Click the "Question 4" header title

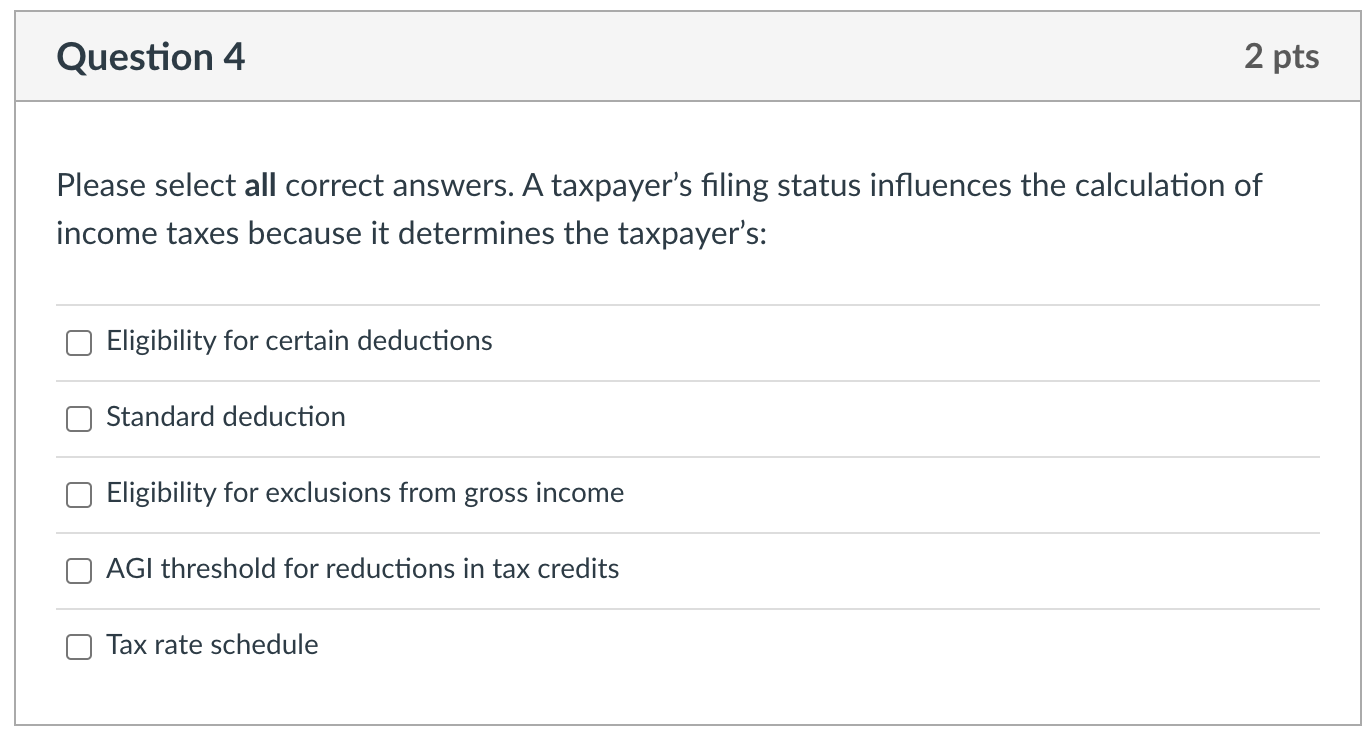pyautogui.click(x=150, y=56)
